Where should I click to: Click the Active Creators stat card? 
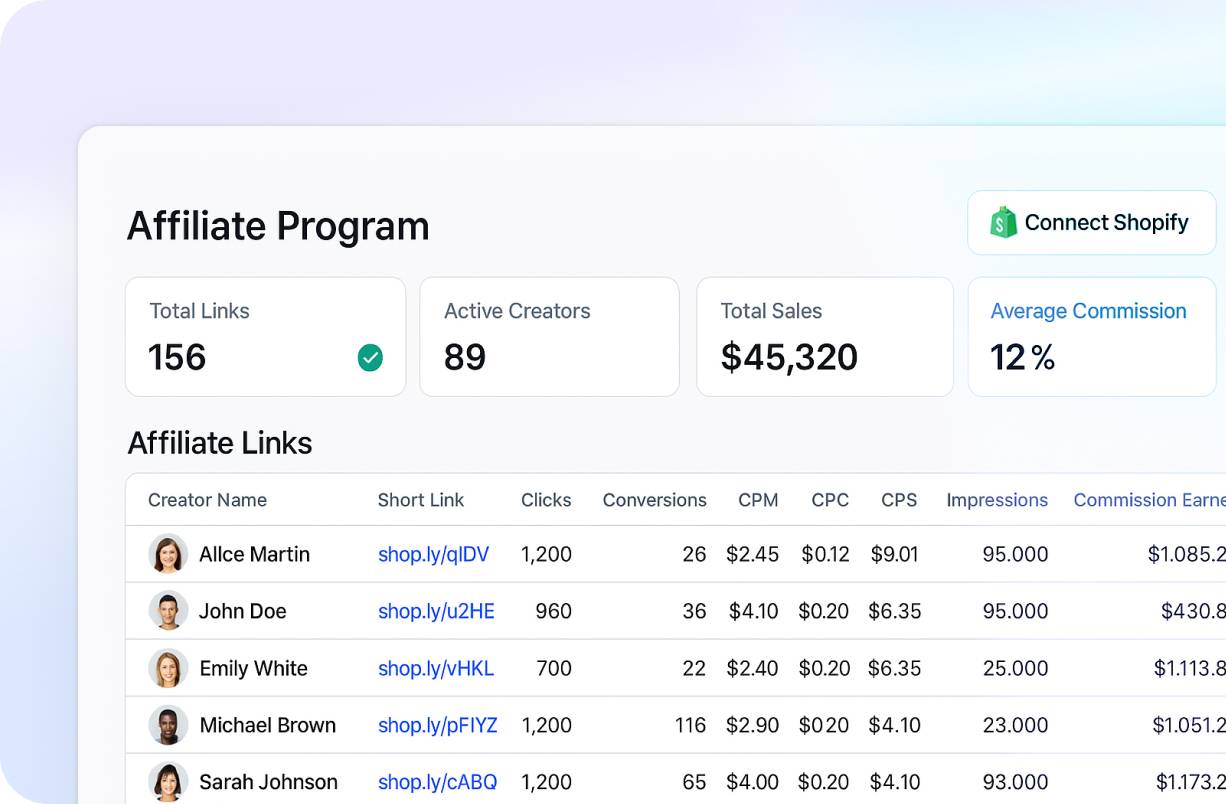coord(549,337)
